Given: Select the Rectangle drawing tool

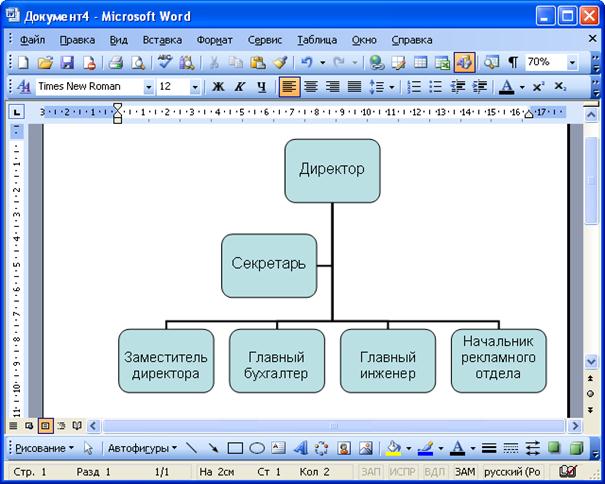Looking at the screenshot, I should coord(235,448).
